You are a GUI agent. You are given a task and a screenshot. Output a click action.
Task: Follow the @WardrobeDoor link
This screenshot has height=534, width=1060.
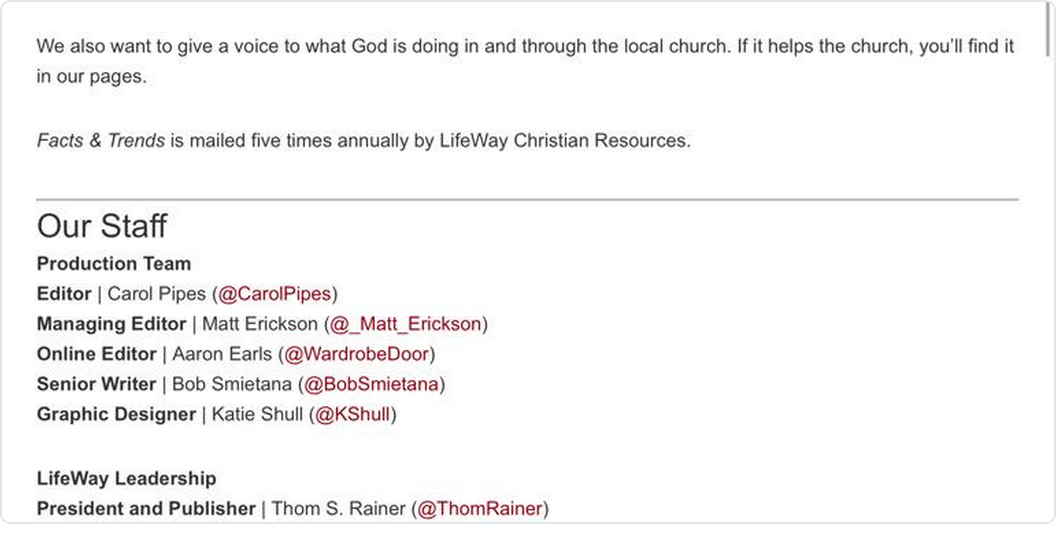[356, 354]
